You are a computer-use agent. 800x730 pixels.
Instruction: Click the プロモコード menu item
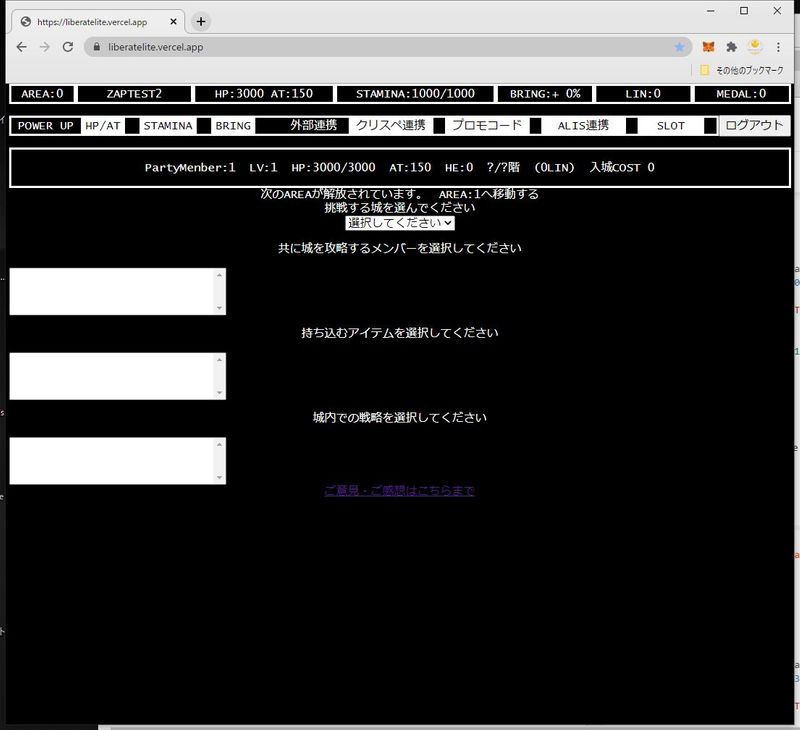[486, 126]
